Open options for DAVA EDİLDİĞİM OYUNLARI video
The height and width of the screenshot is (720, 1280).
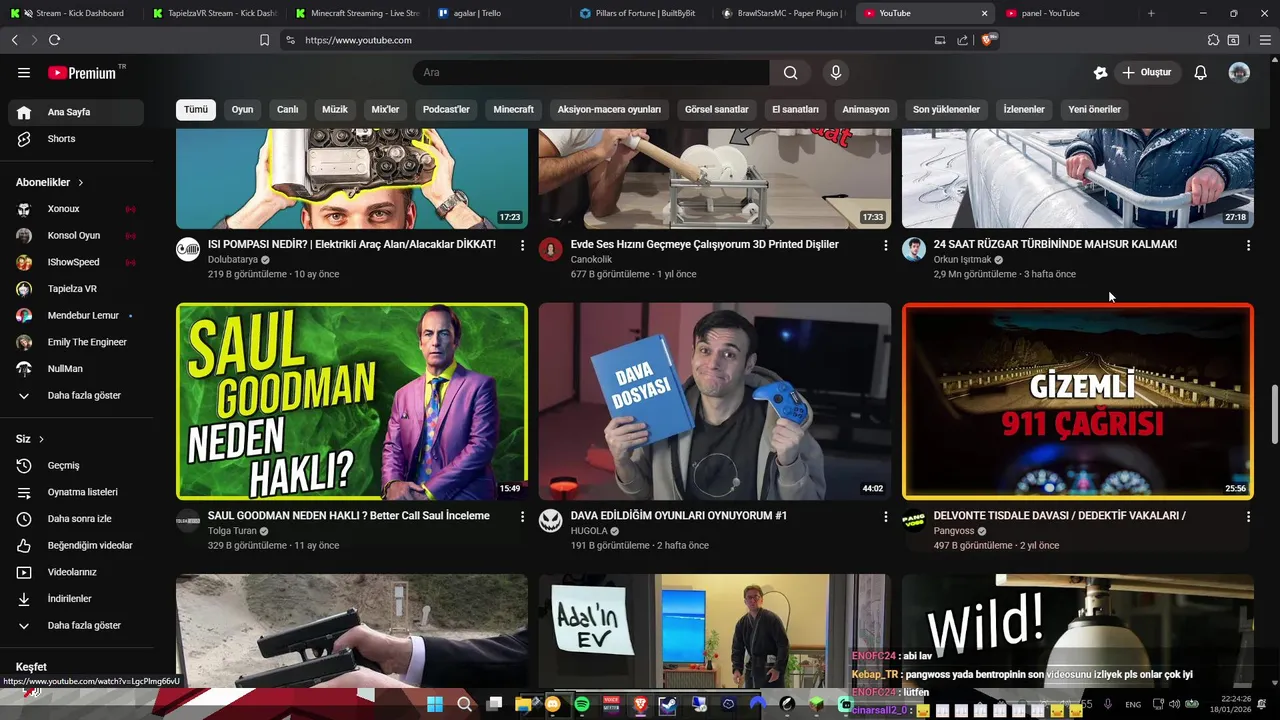(885, 516)
